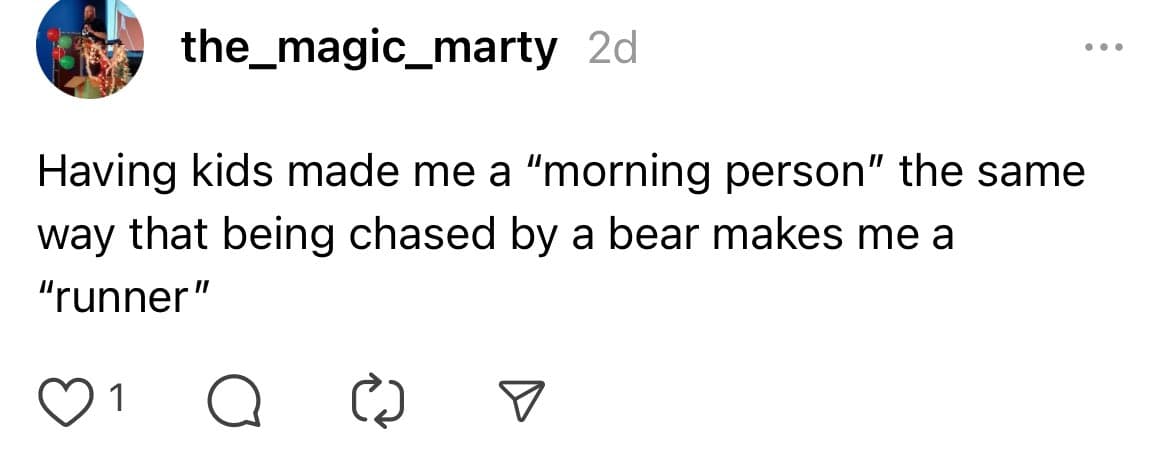Click the "2d" post timestamp

click(612, 49)
